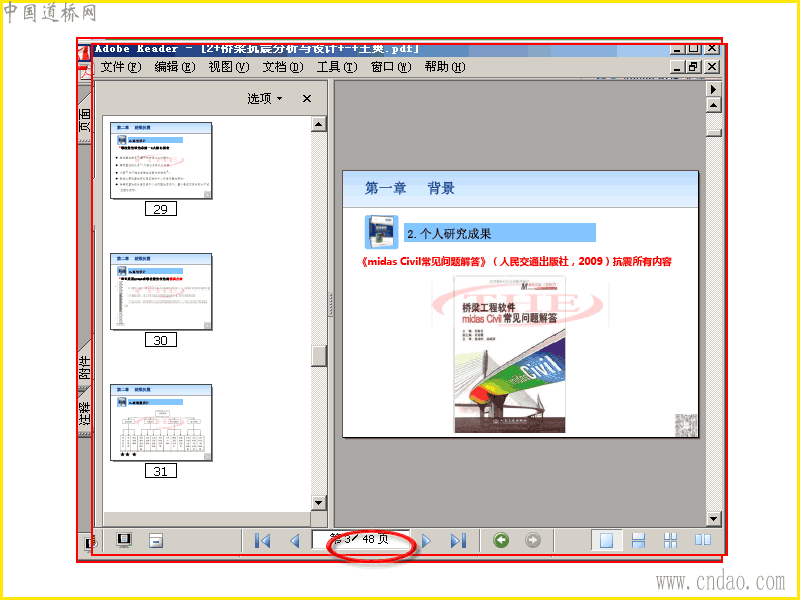
Task: Click the red midas Civil常见问题解答 text line
Action: 516,262
